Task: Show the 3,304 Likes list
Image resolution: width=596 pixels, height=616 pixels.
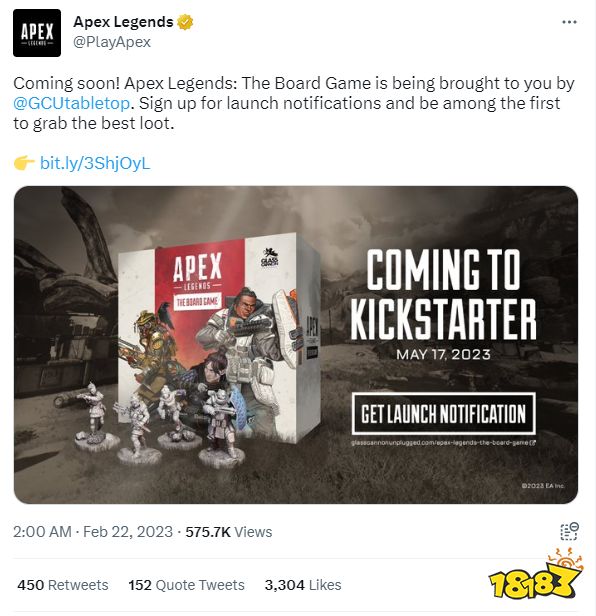Action: coord(303,585)
